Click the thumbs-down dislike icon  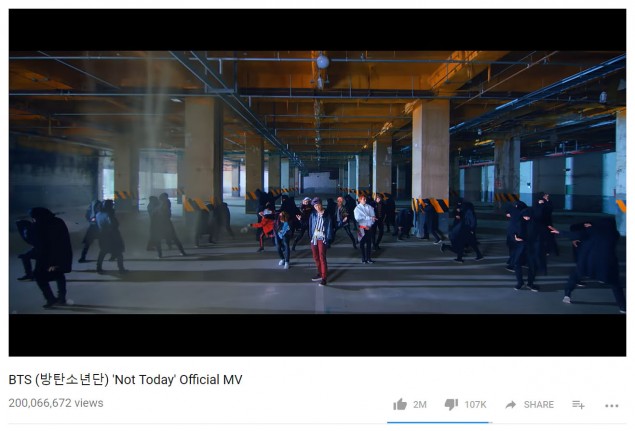(451, 404)
